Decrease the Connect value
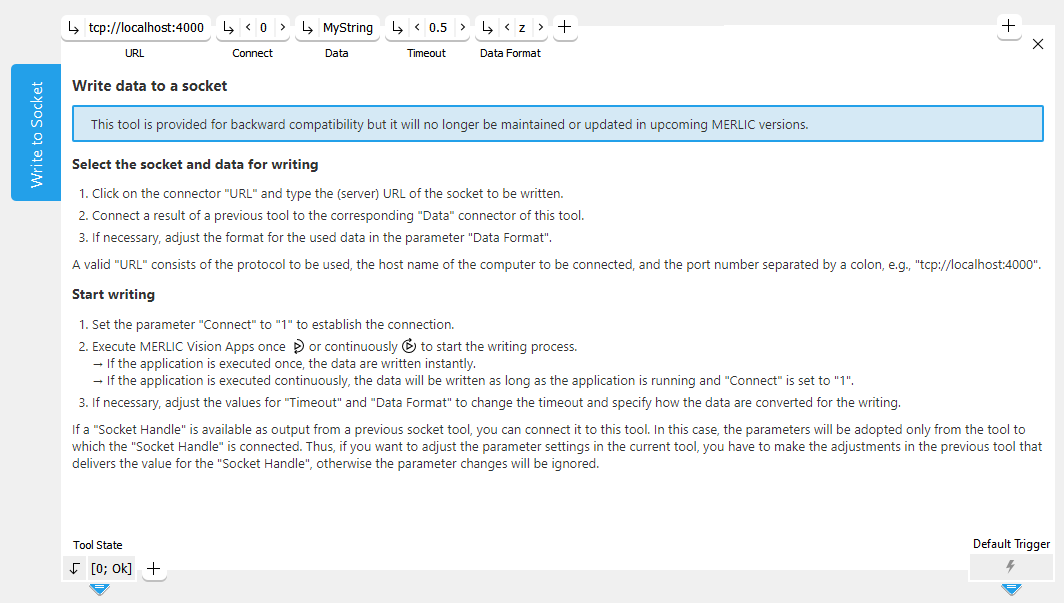The height and width of the screenshot is (603, 1064). tap(248, 28)
